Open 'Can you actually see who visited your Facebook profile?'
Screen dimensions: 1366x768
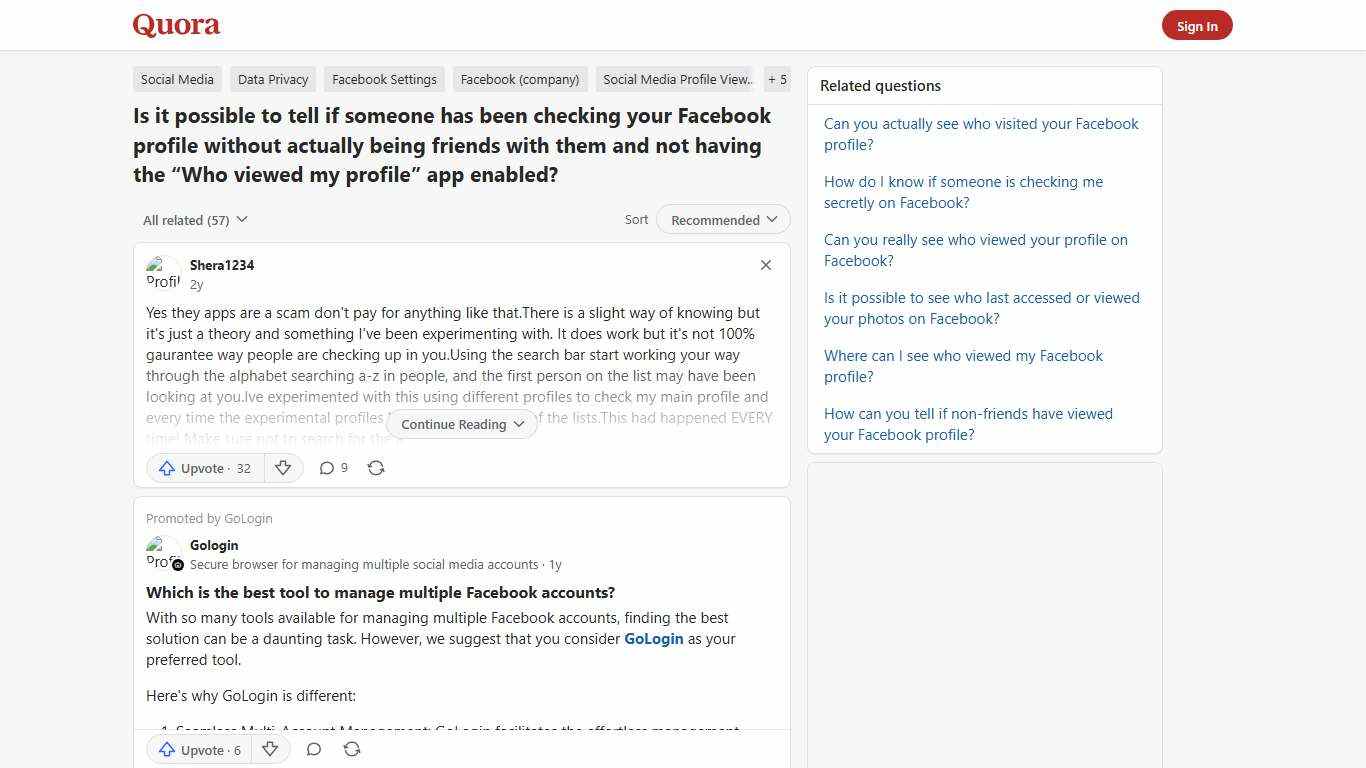[981, 134]
